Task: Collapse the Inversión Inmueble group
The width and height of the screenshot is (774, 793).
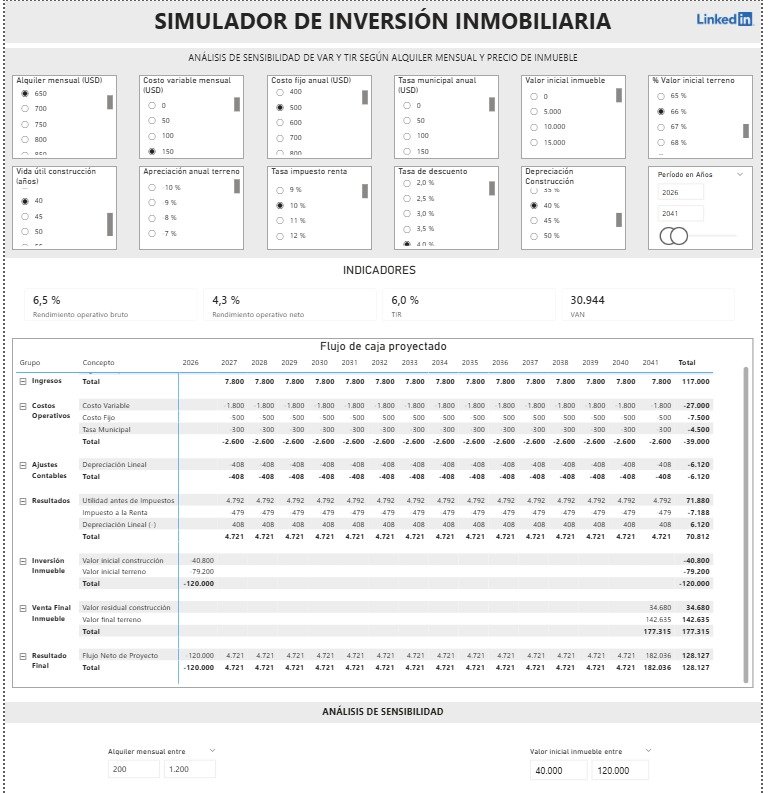Action: coord(23,561)
